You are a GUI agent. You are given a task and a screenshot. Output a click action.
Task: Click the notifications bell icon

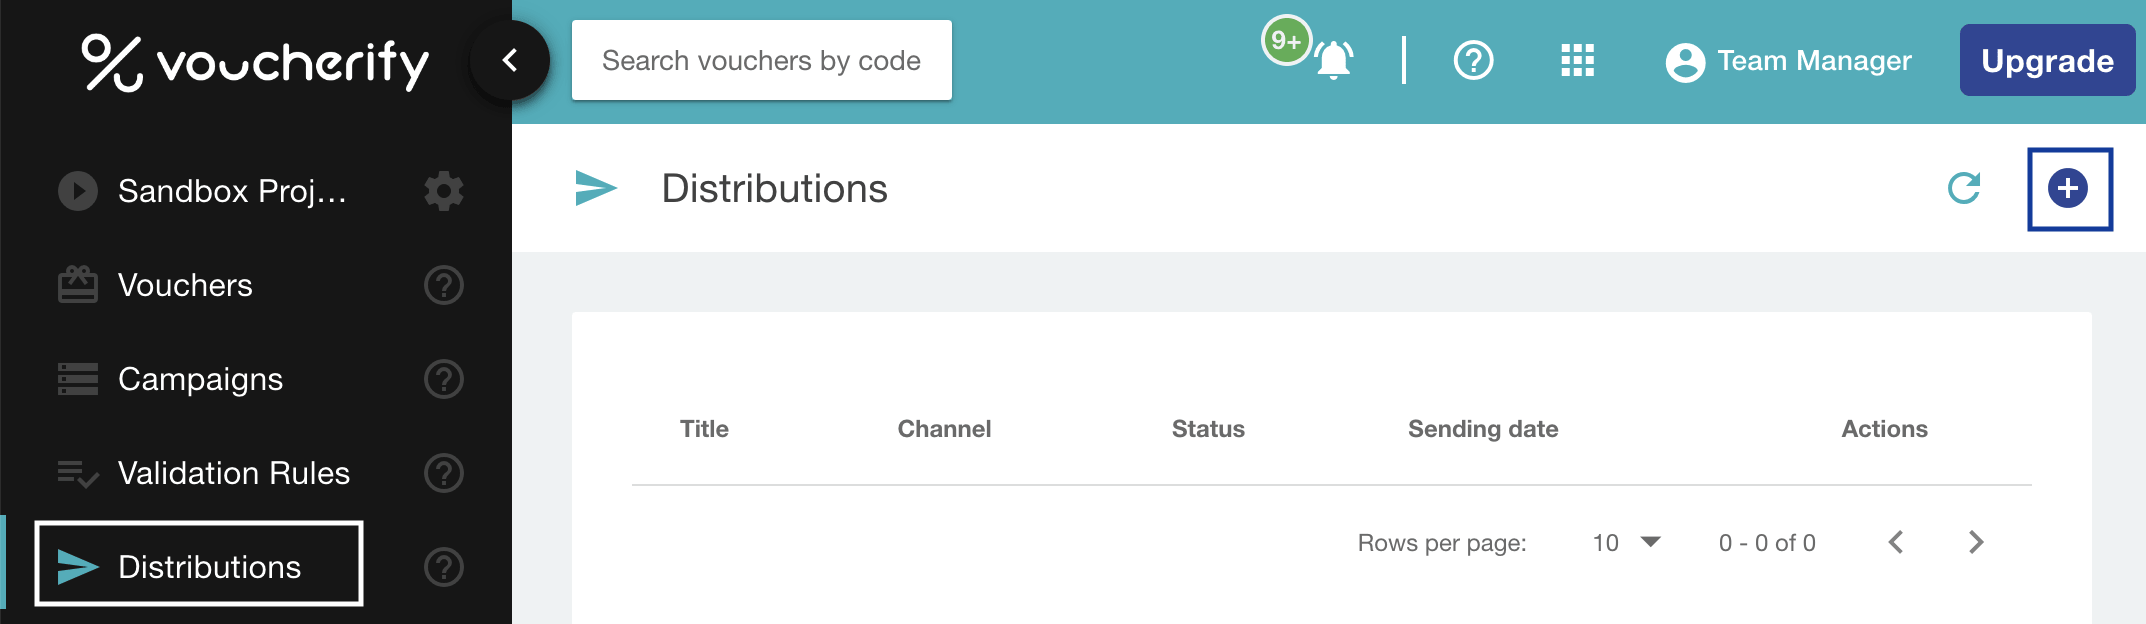tap(1333, 61)
